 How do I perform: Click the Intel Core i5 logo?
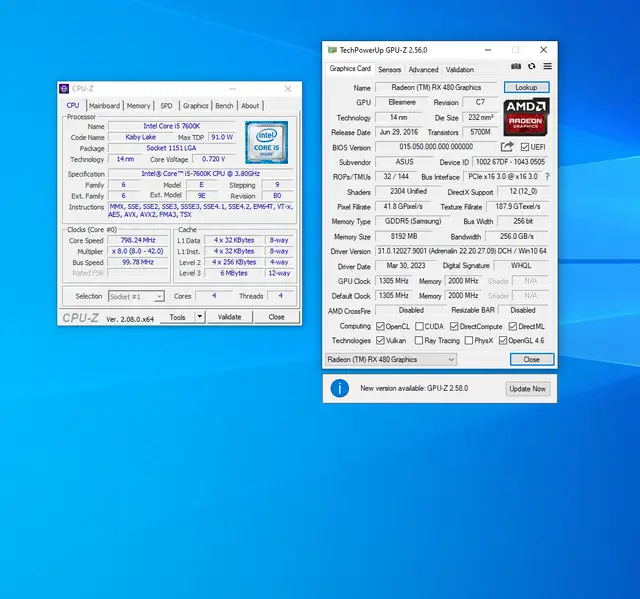pos(266,142)
